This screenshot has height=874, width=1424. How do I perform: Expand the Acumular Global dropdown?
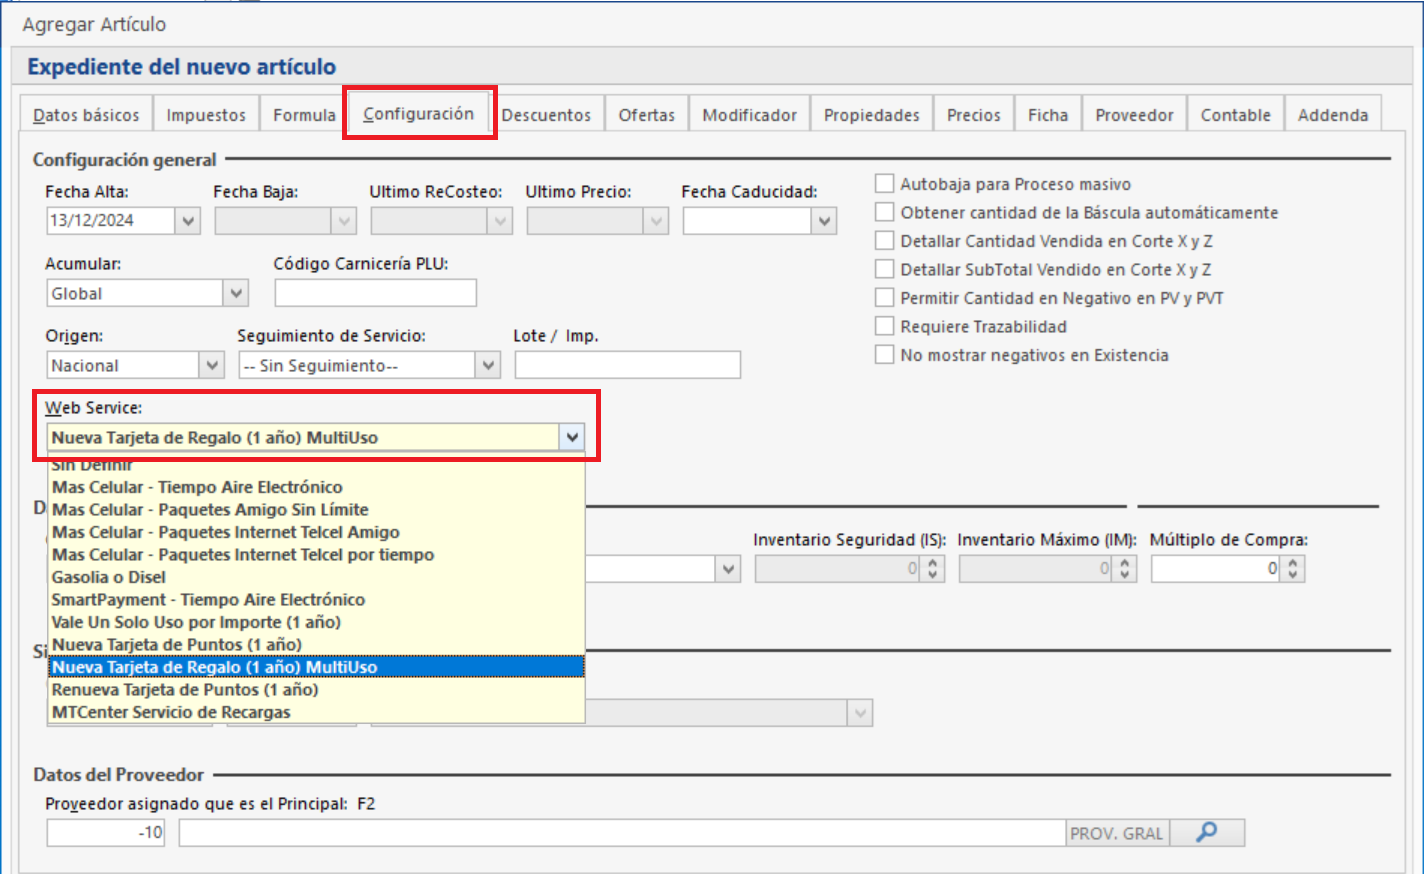[x=236, y=293]
